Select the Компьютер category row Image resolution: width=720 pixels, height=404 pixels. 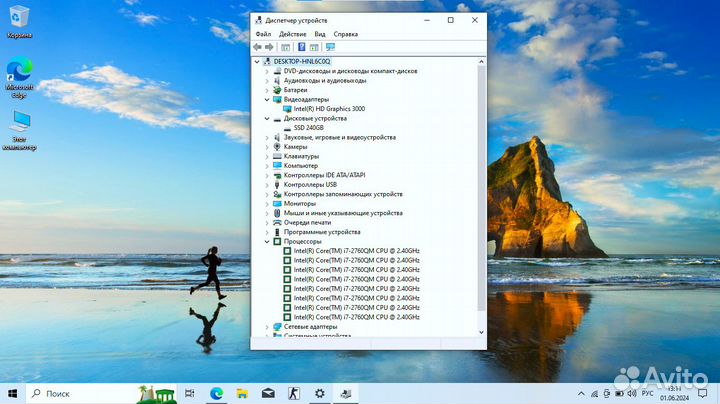coord(301,166)
